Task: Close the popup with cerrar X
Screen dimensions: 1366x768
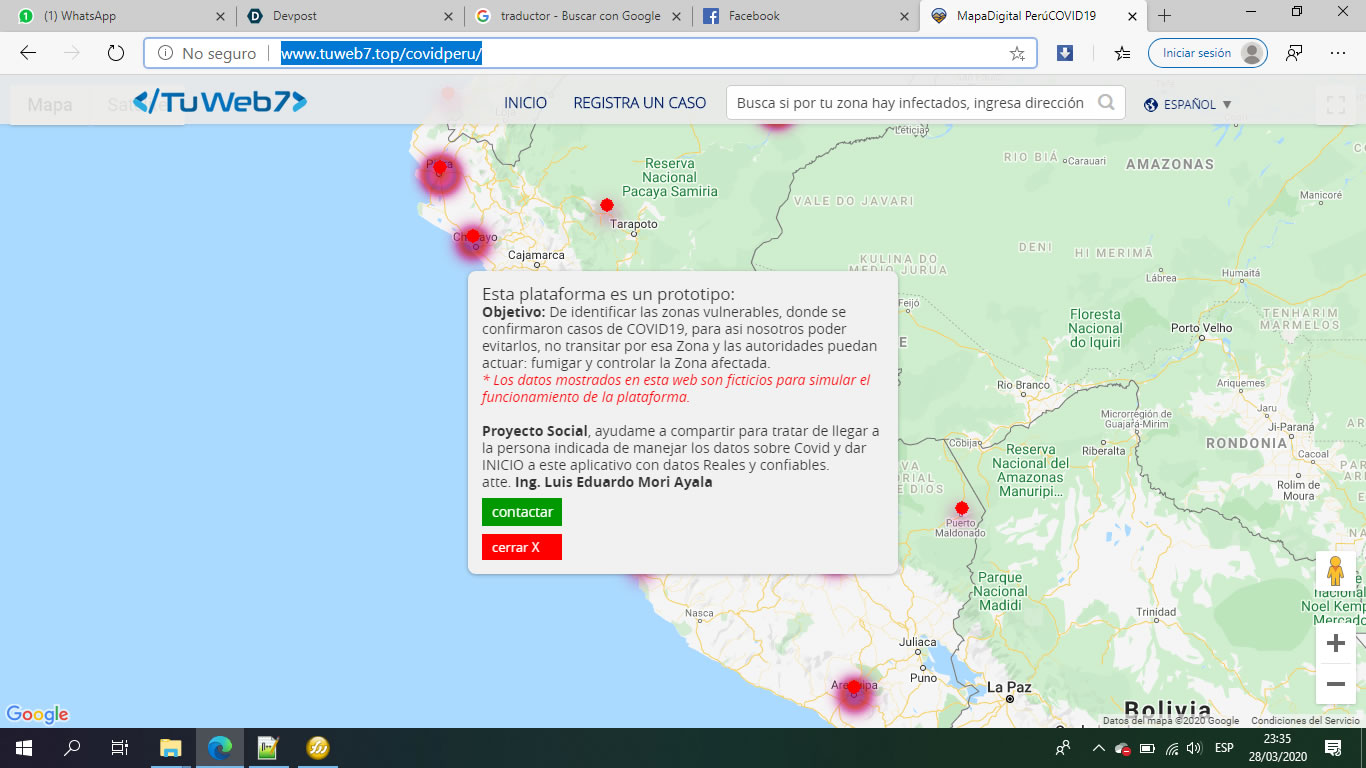Action: tap(522, 547)
